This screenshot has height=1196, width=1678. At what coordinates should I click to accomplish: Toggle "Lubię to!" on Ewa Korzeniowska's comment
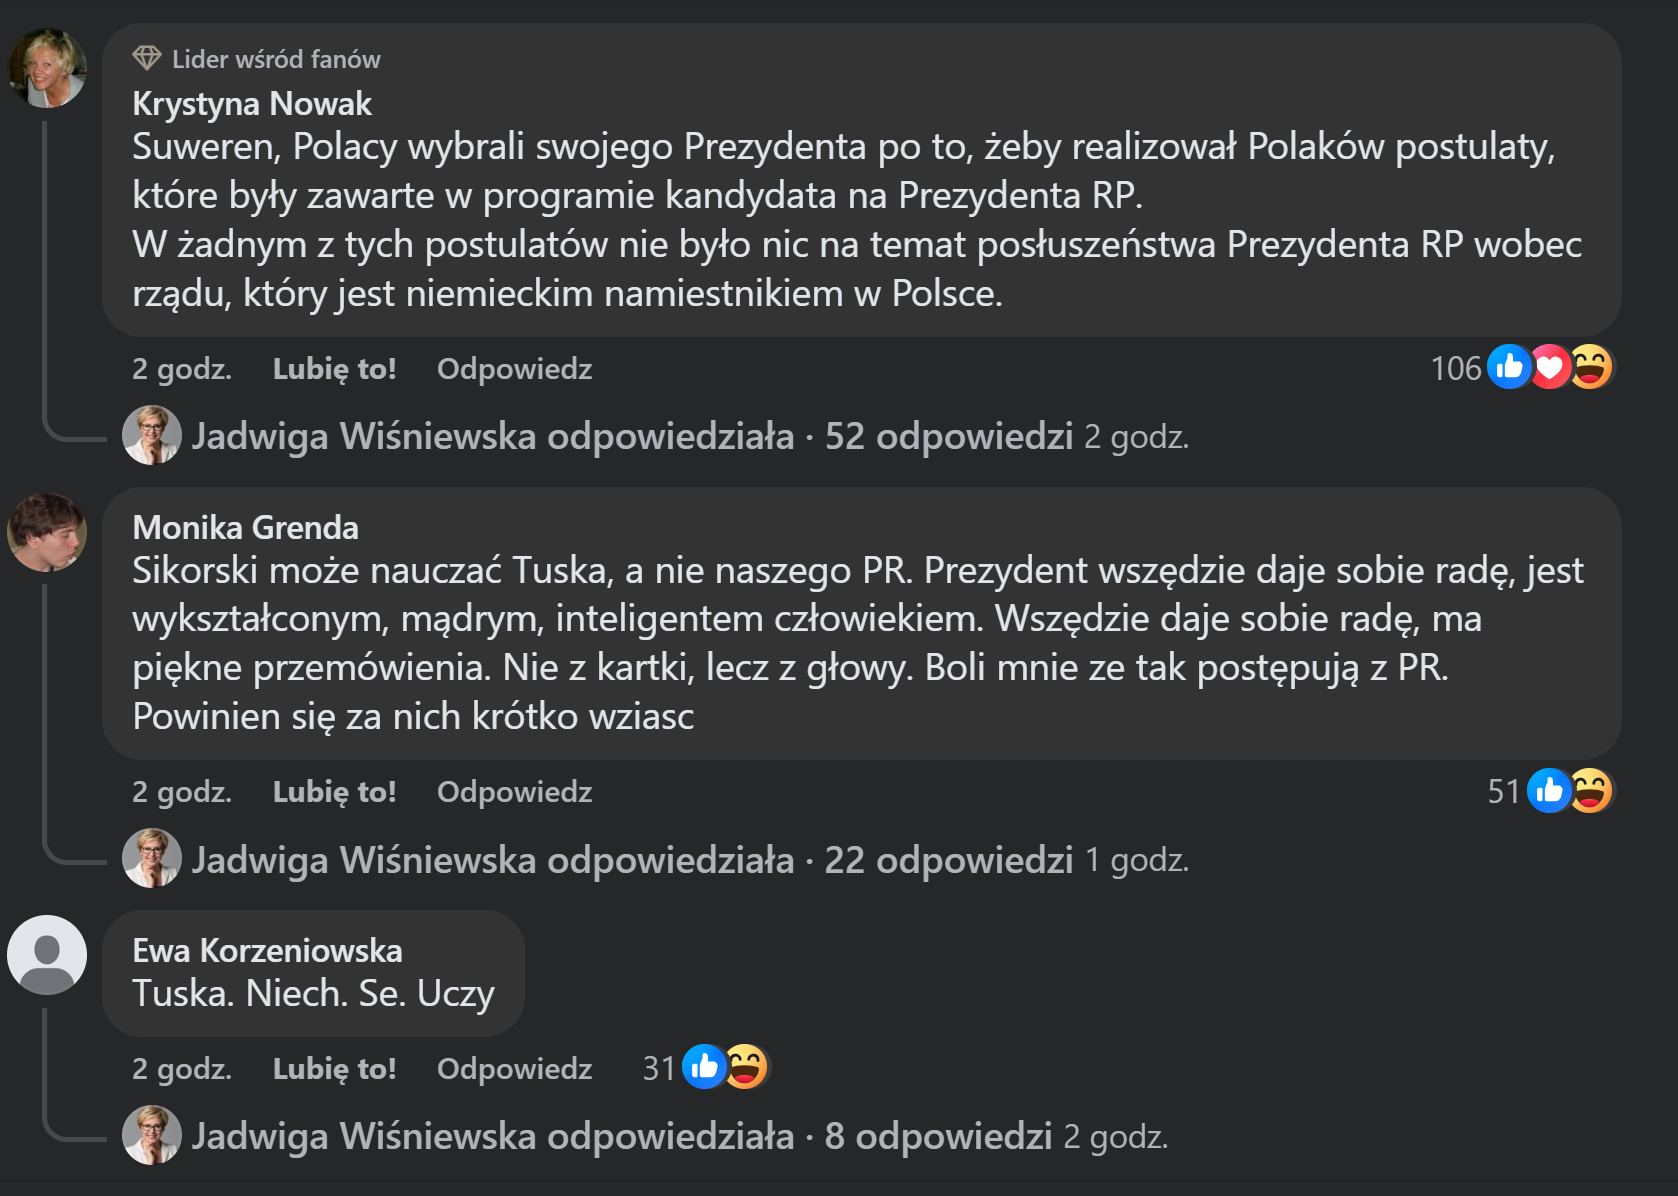coord(334,1069)
